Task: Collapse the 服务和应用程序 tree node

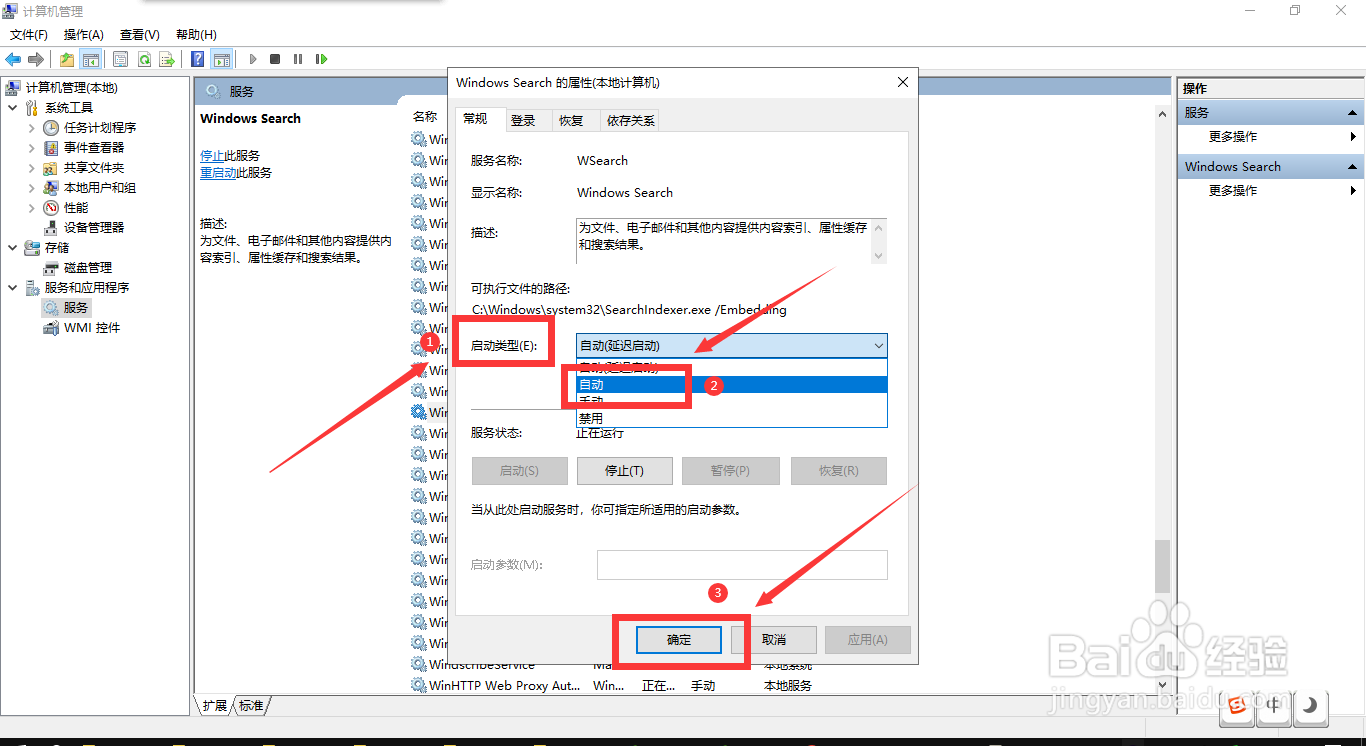Action: coord(12,287)
